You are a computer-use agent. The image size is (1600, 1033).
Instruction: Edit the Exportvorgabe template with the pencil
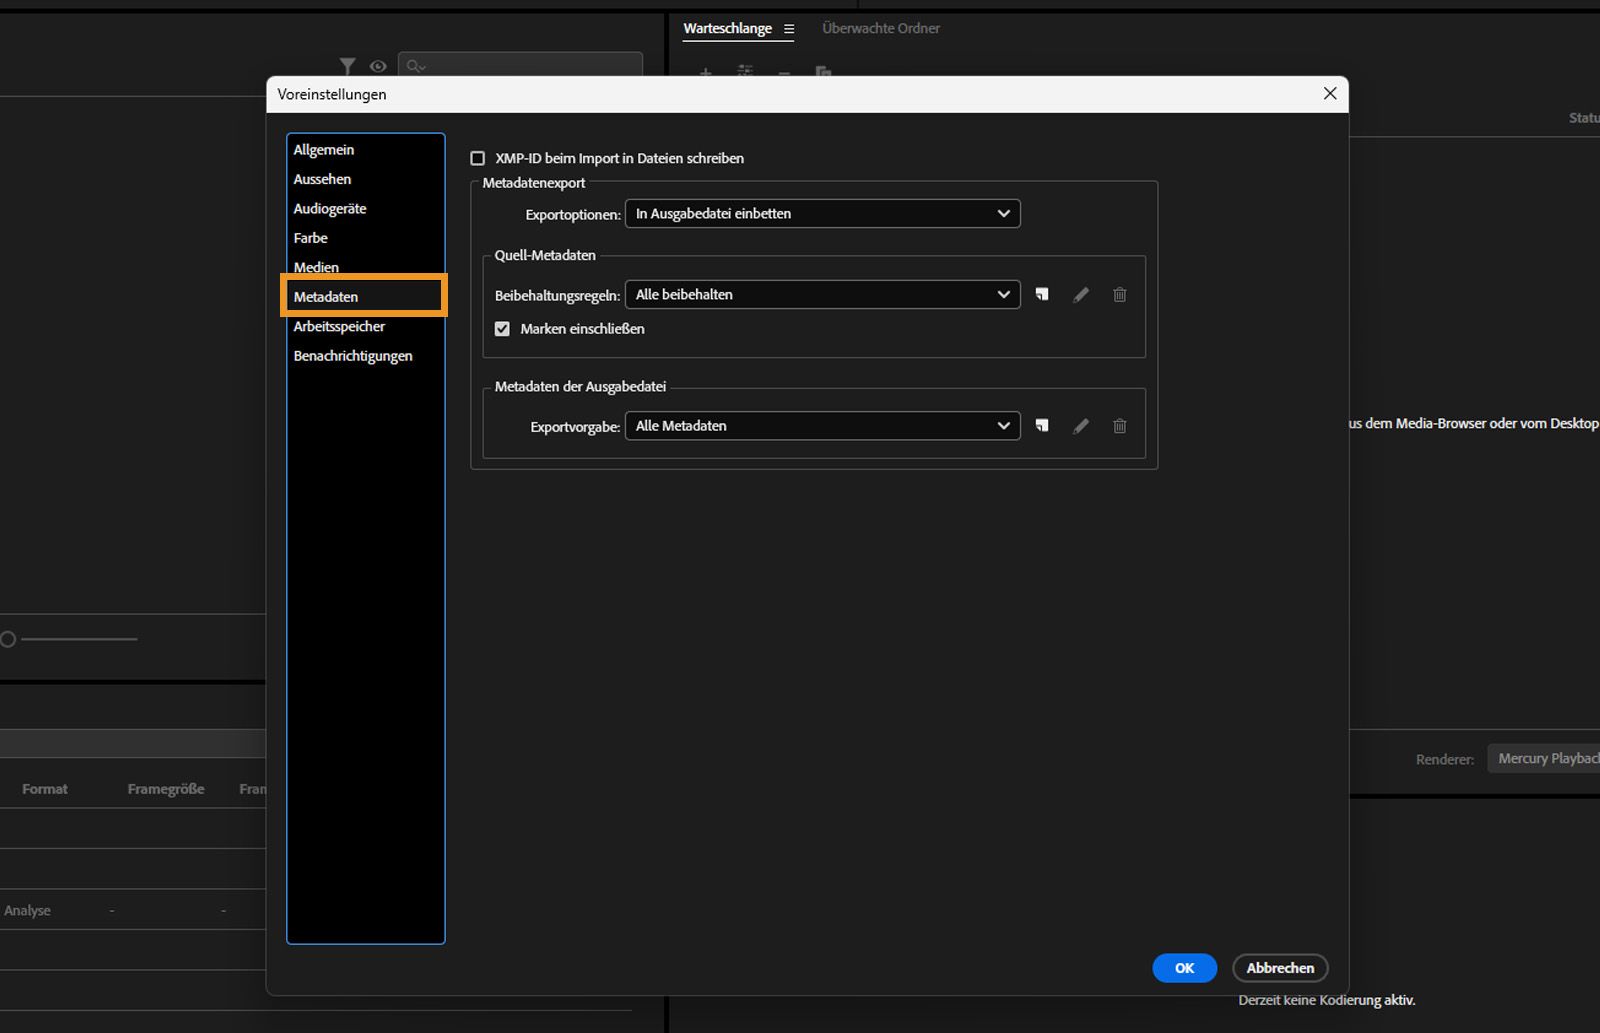tap(1081, 426)
